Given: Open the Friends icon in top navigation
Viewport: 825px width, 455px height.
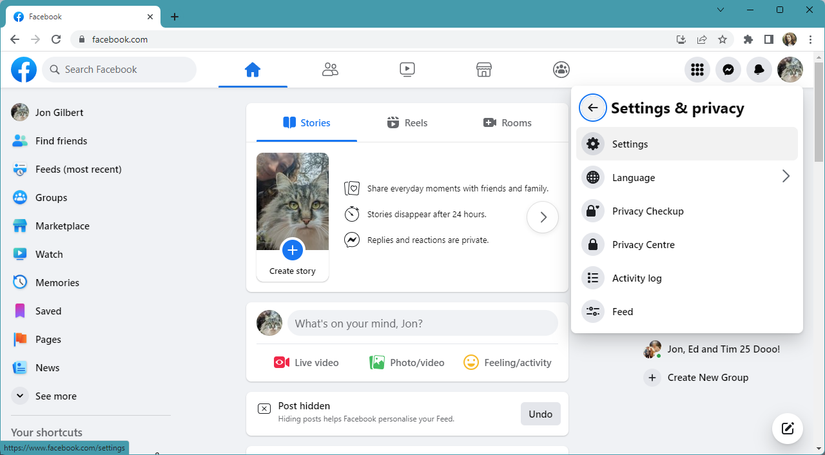Looking at the screenshot, I should [330, 69].
